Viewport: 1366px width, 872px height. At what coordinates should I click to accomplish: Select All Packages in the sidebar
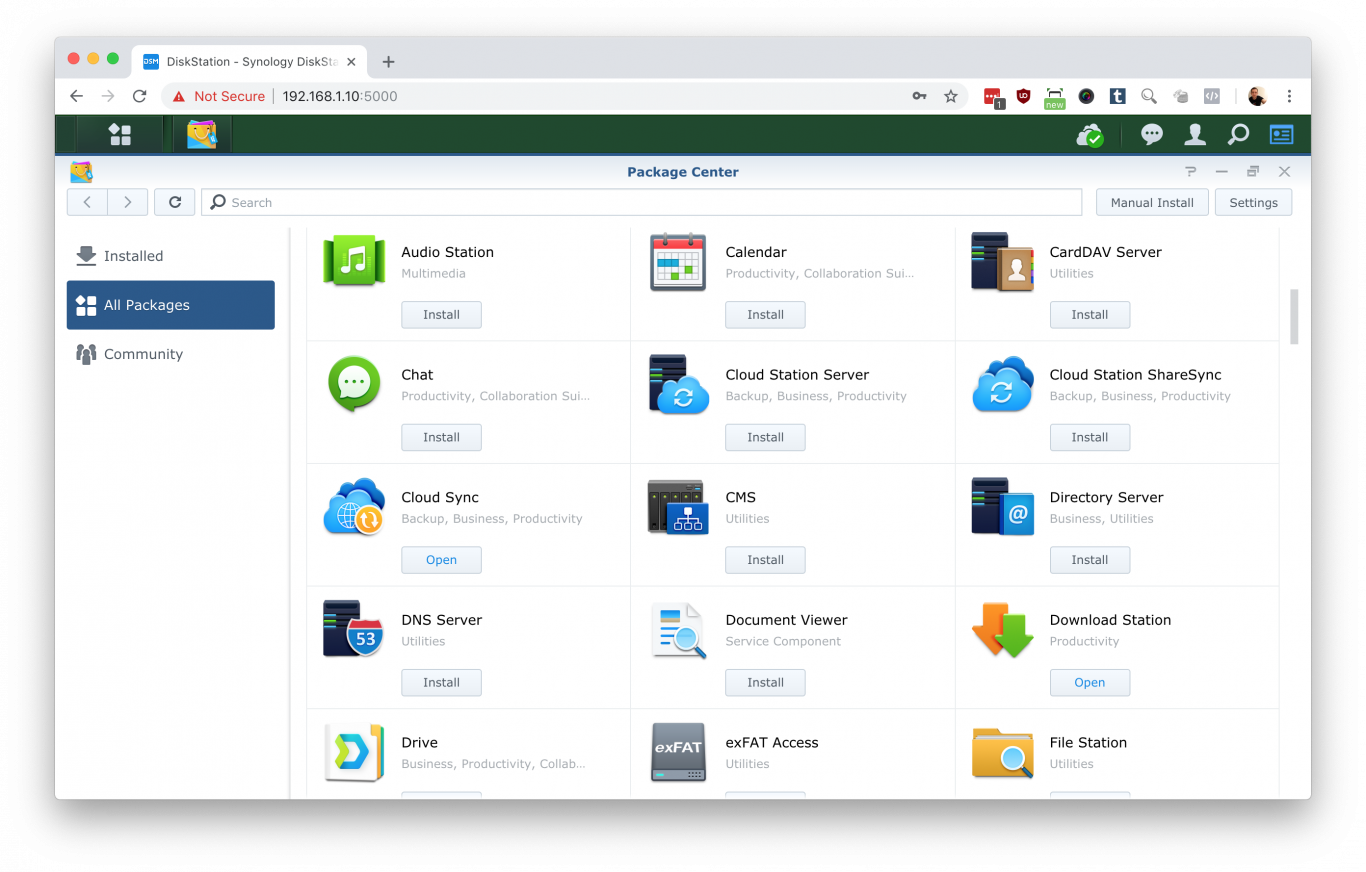click(x=171, y=305)
